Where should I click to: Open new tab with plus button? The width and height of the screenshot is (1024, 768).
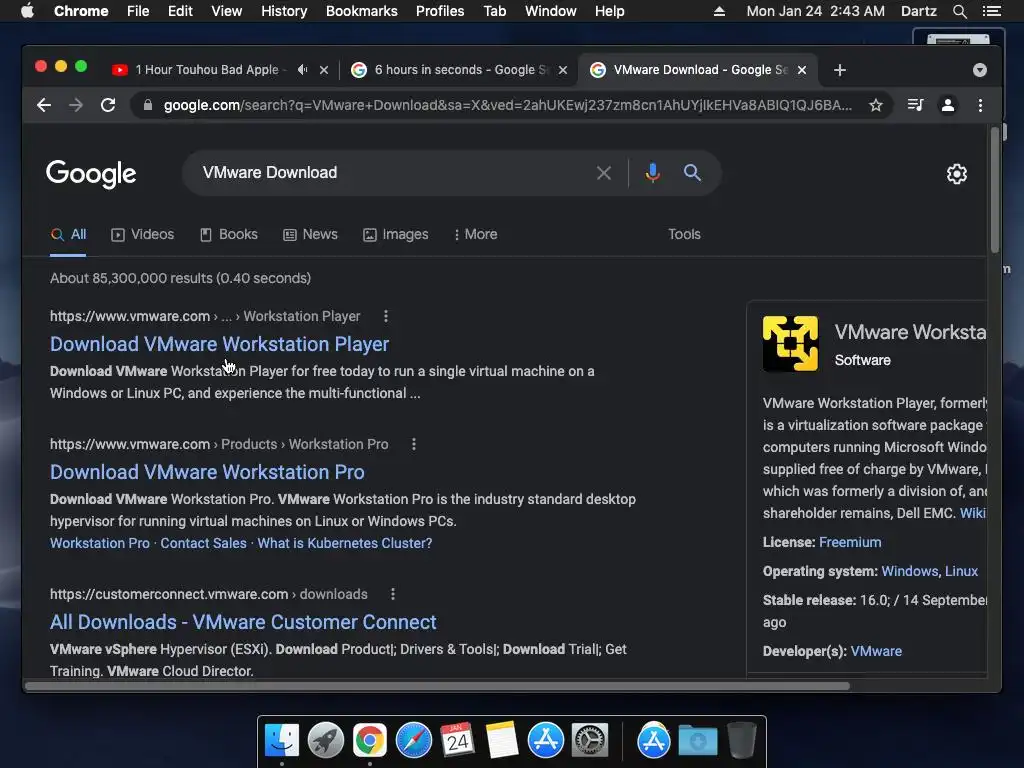(x=840, y=70)
